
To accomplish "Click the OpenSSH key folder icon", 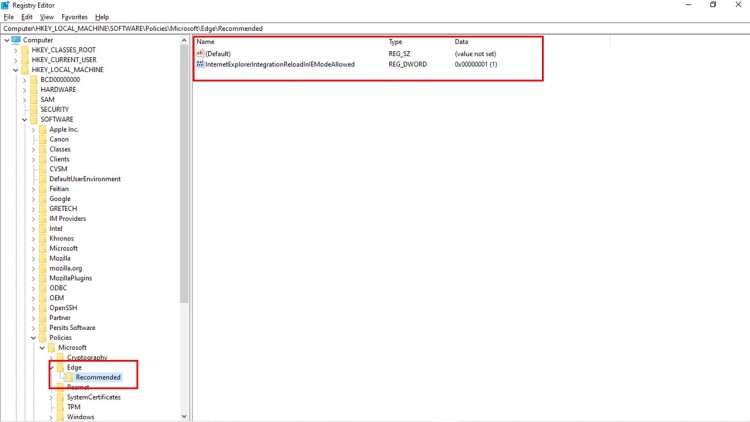I will [42, 308].
